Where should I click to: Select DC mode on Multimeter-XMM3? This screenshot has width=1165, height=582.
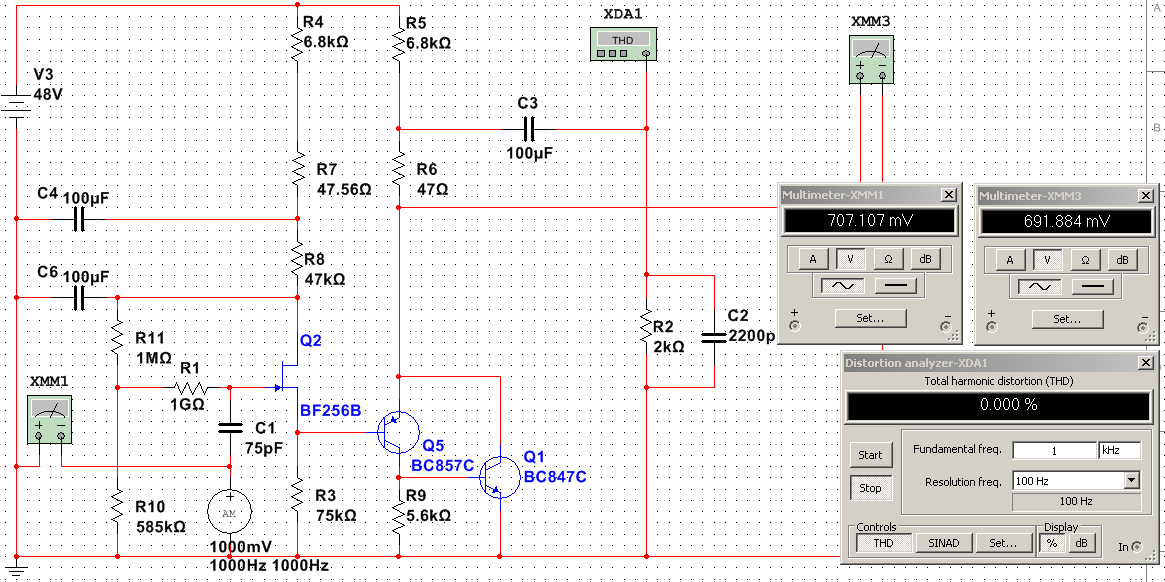[x=1094, y=285]
